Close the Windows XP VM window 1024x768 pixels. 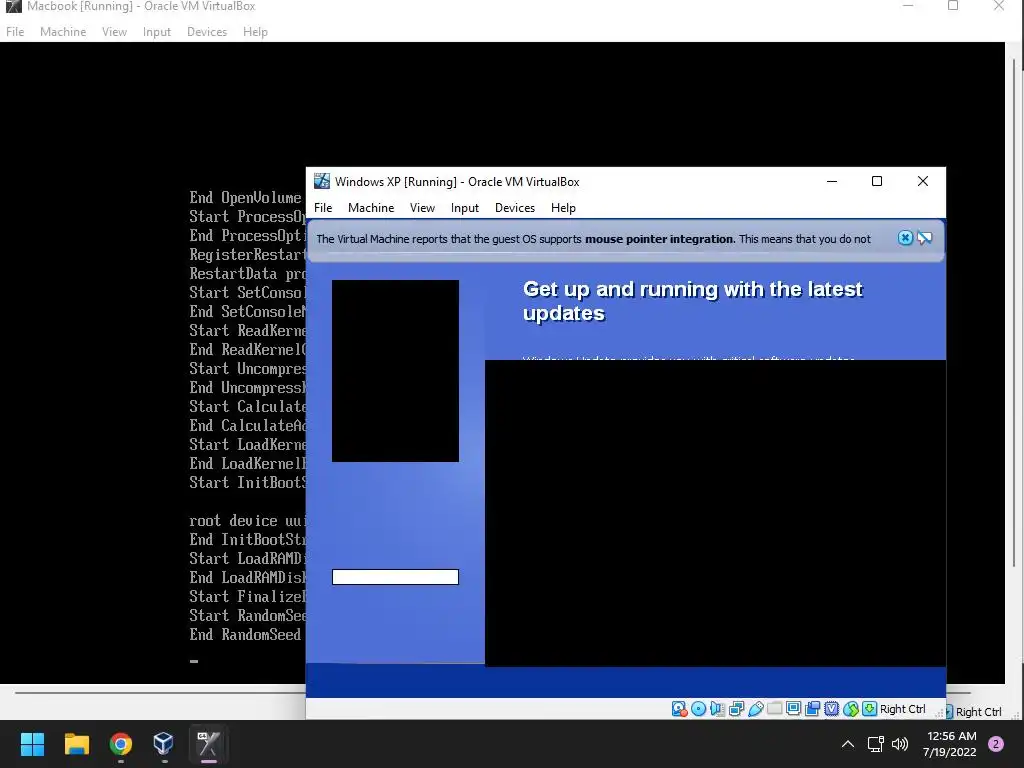(923, 181)
